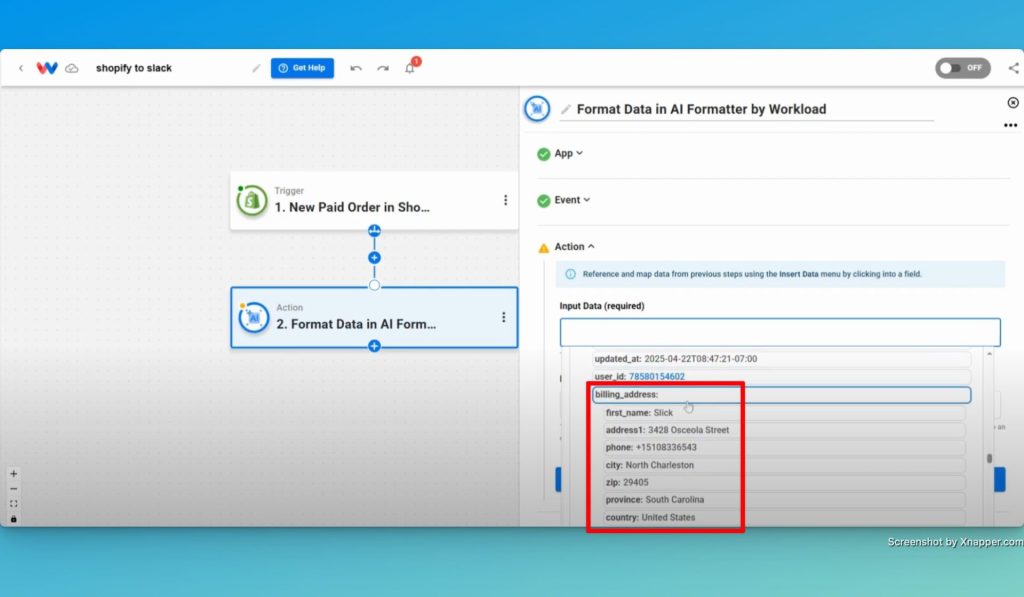Open the Workload logo home
The width and height of the screenshot is (1024, 597).
[x=46, y=68]
